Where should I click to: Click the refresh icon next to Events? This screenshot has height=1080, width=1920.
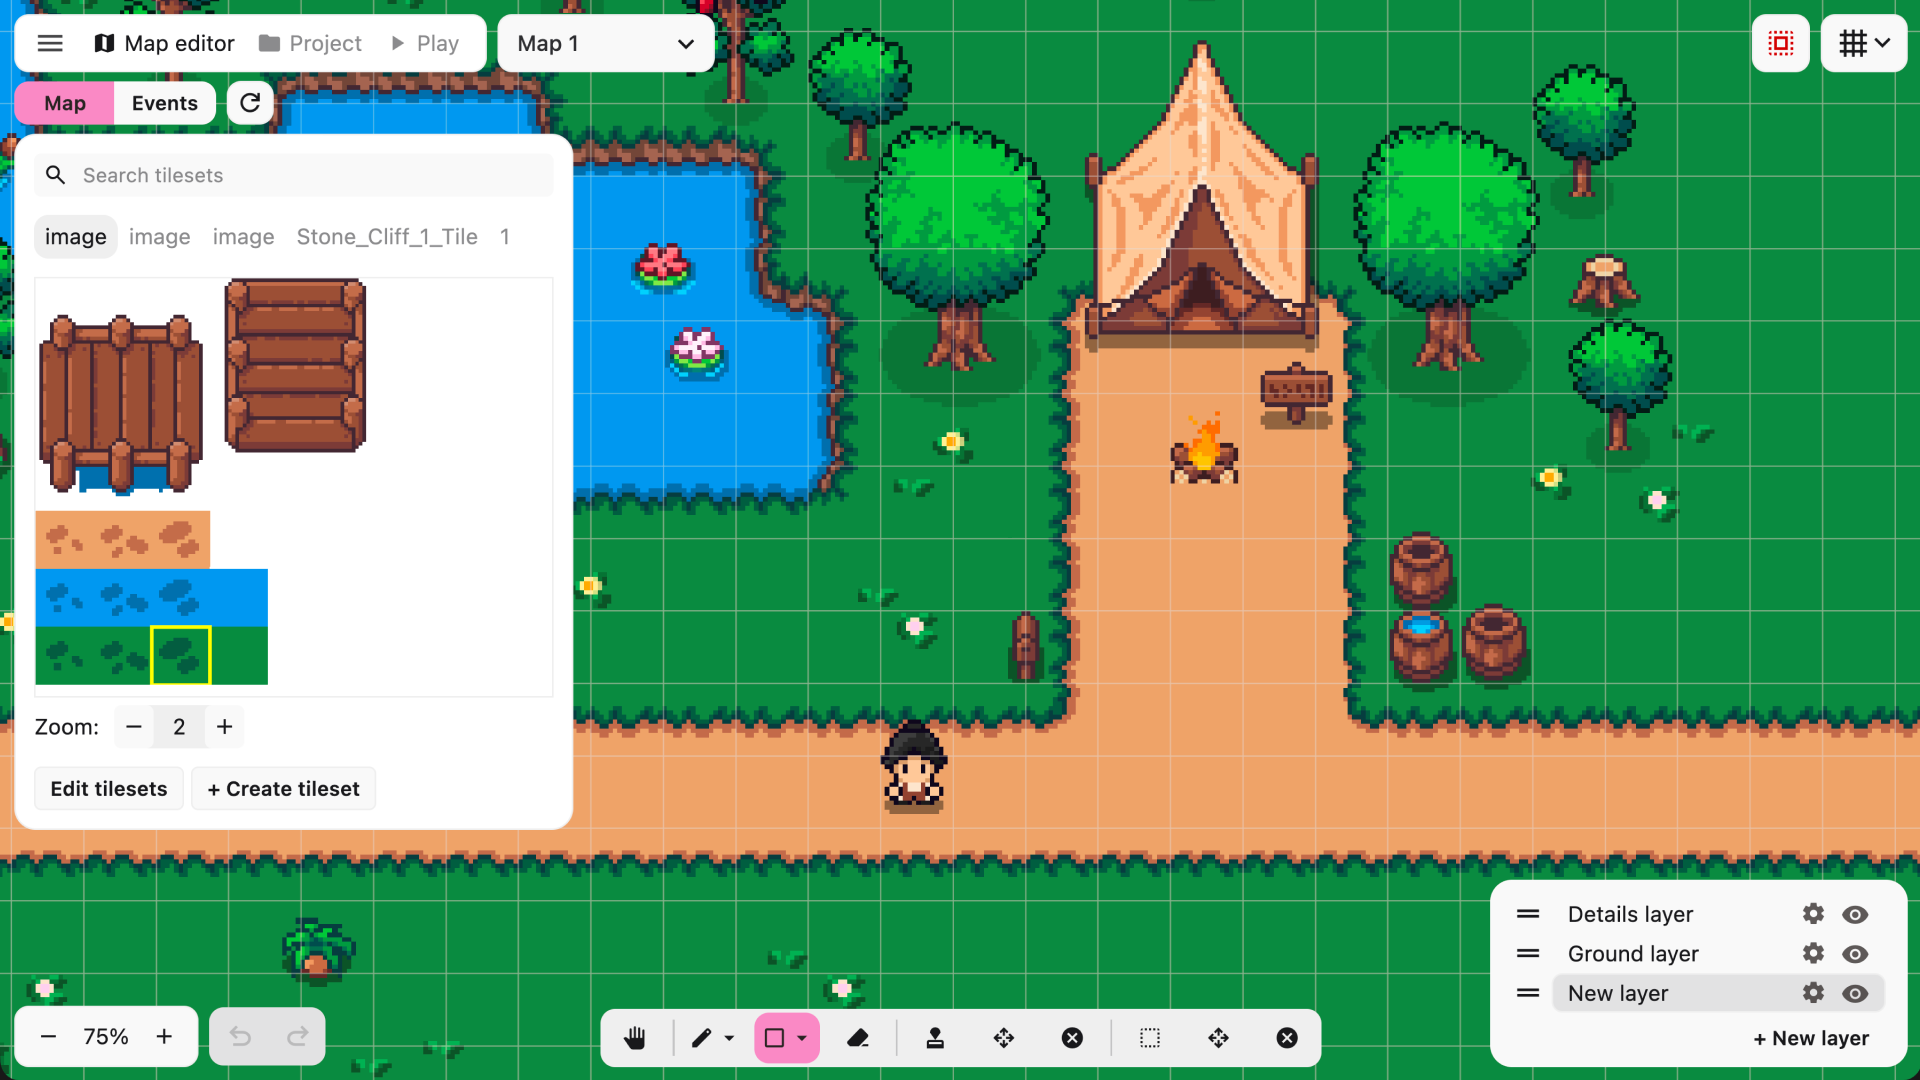[250, 103]
